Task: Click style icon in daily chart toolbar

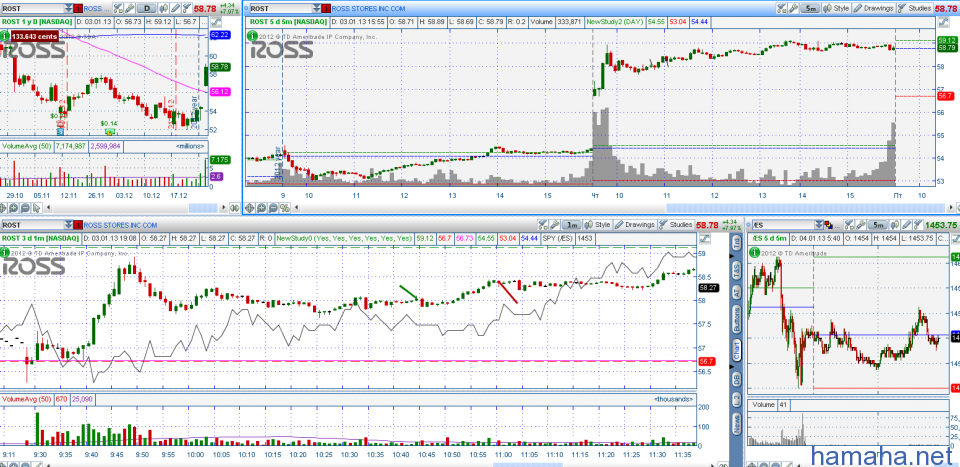Action: click(x=163, y=9)
